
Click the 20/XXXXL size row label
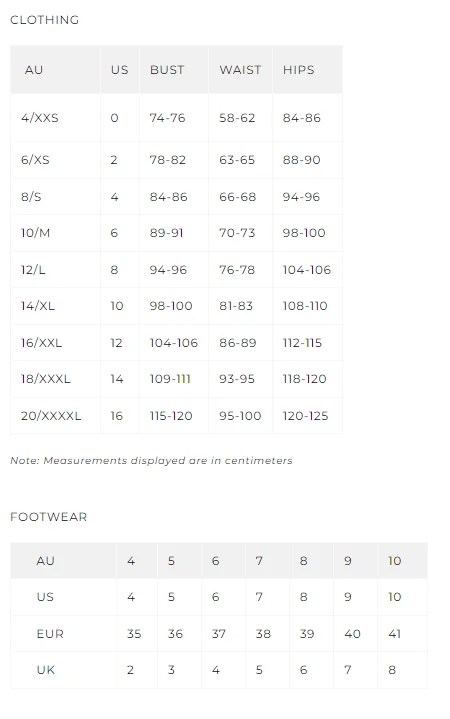point(51,416)
